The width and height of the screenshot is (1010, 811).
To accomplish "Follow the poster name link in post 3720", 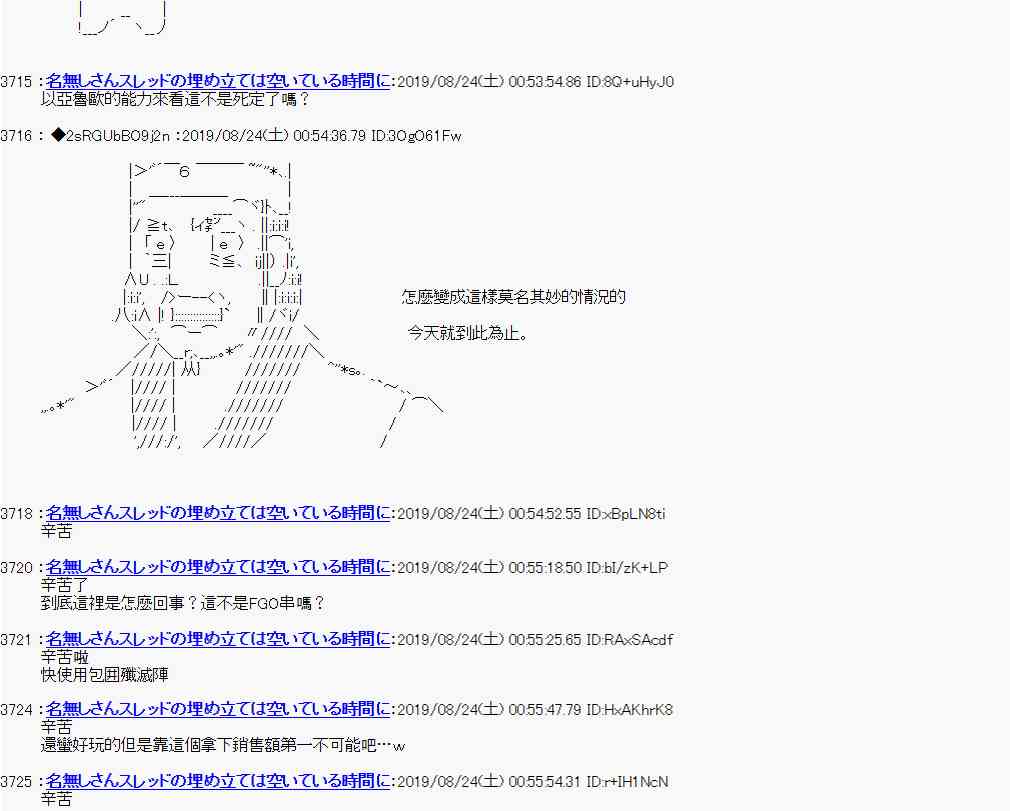I will 218,568.
